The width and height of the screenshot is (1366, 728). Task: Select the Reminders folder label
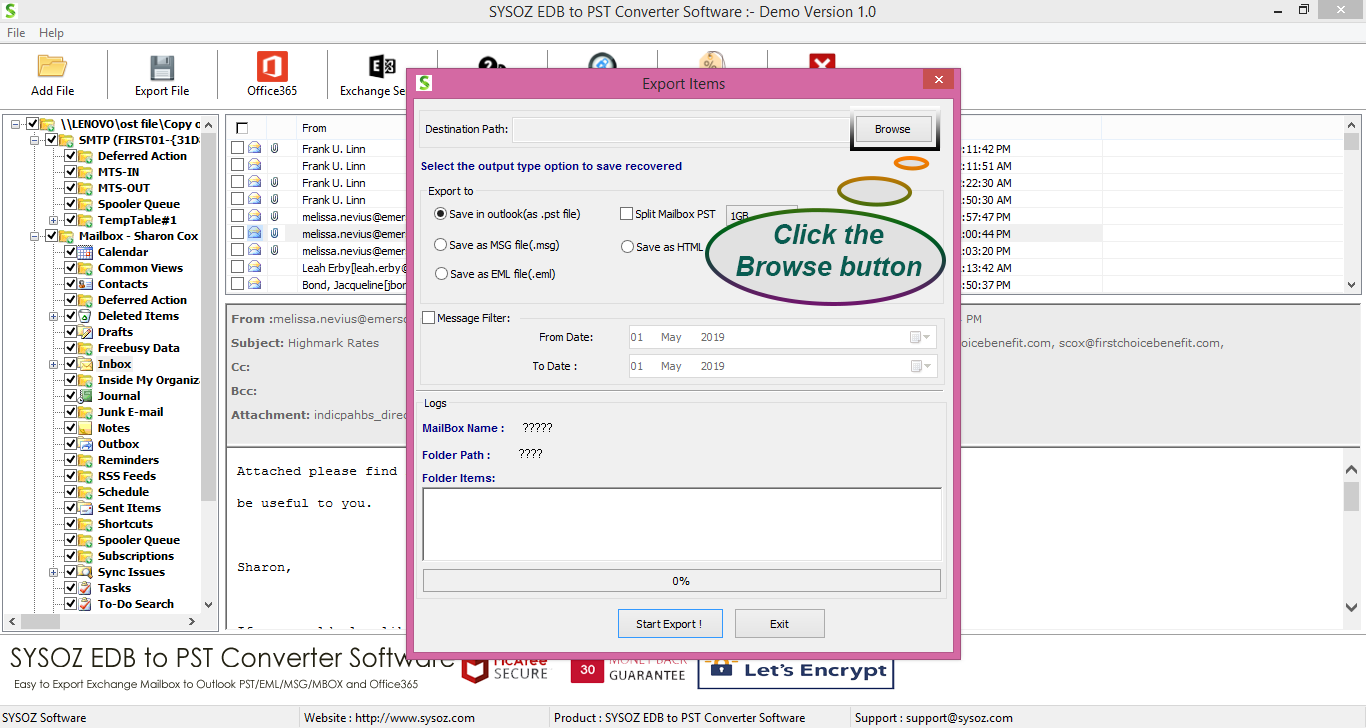(x=128, y=460)
